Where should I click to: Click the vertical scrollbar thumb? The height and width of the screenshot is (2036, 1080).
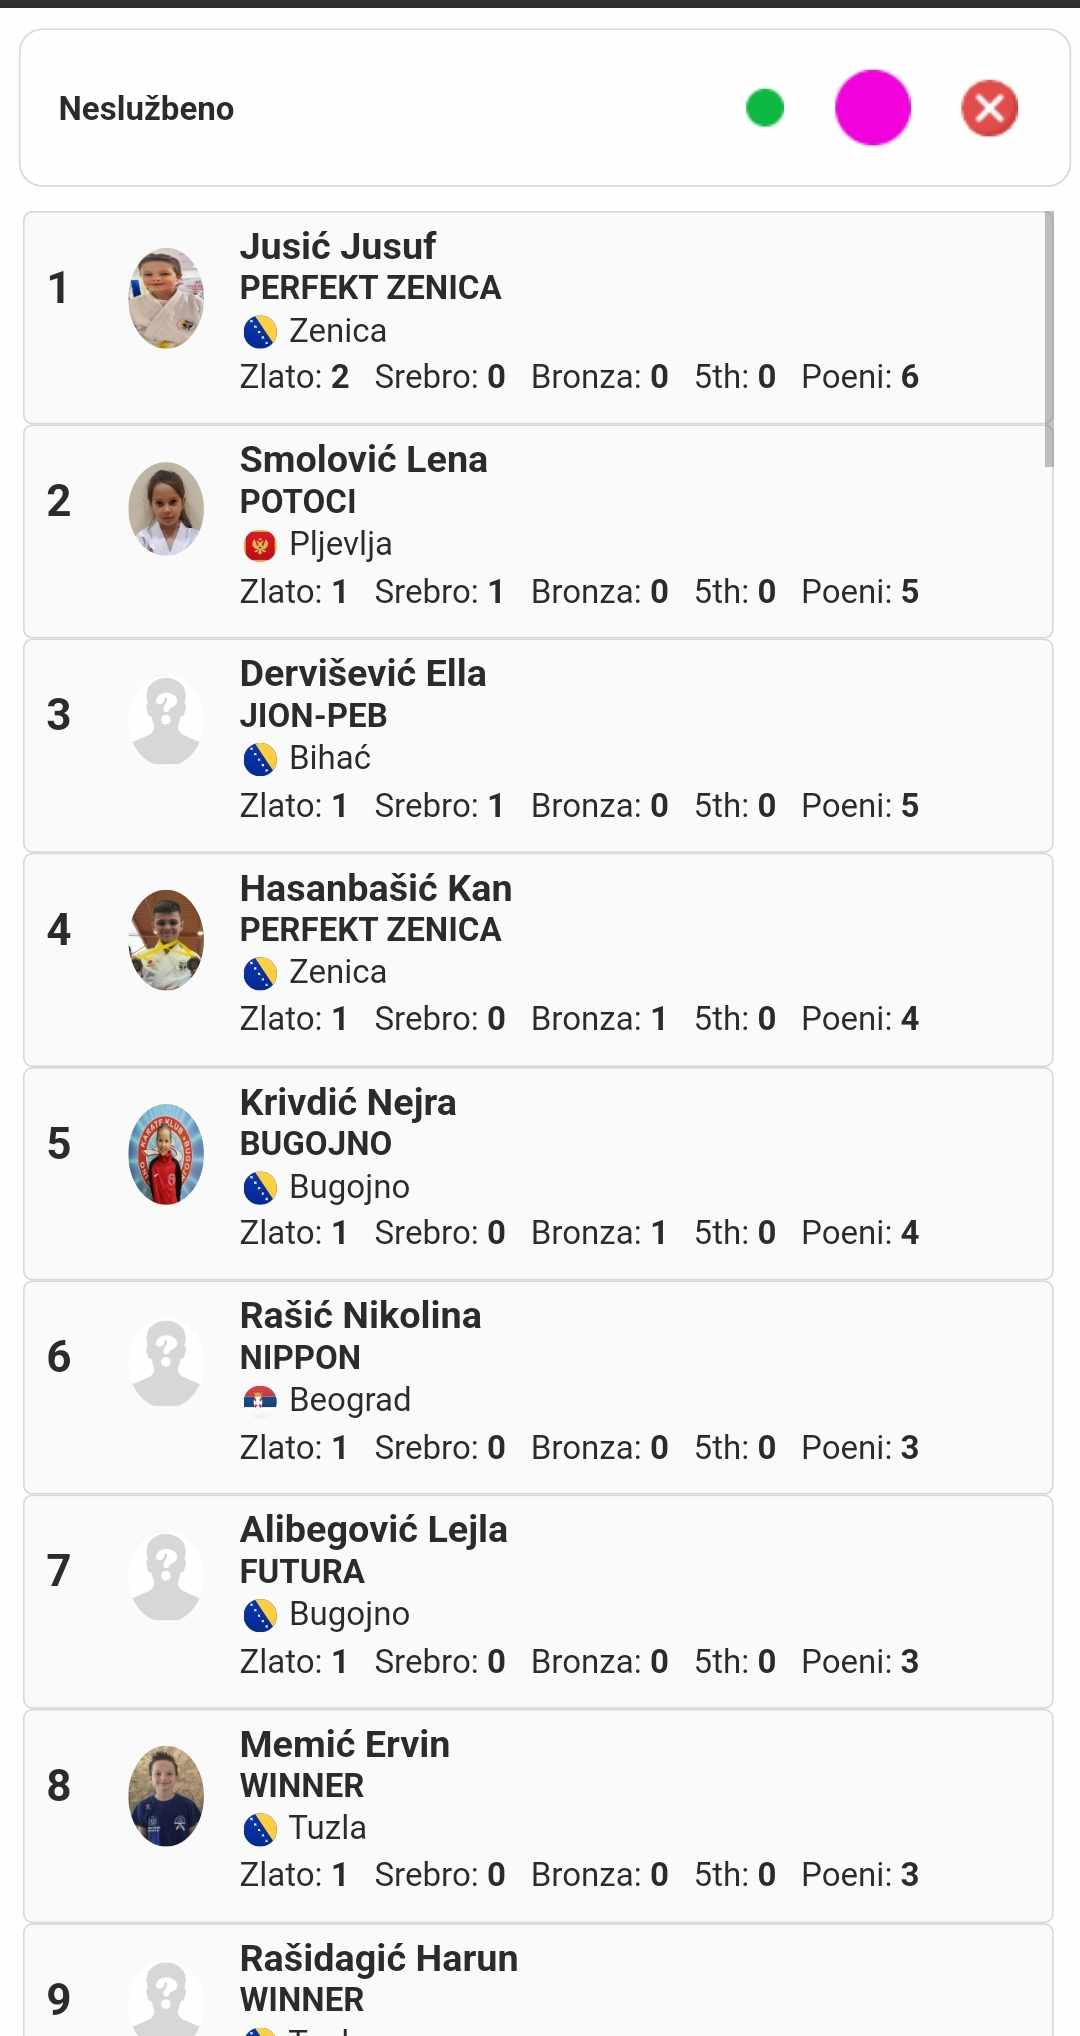pos(1048,338)
